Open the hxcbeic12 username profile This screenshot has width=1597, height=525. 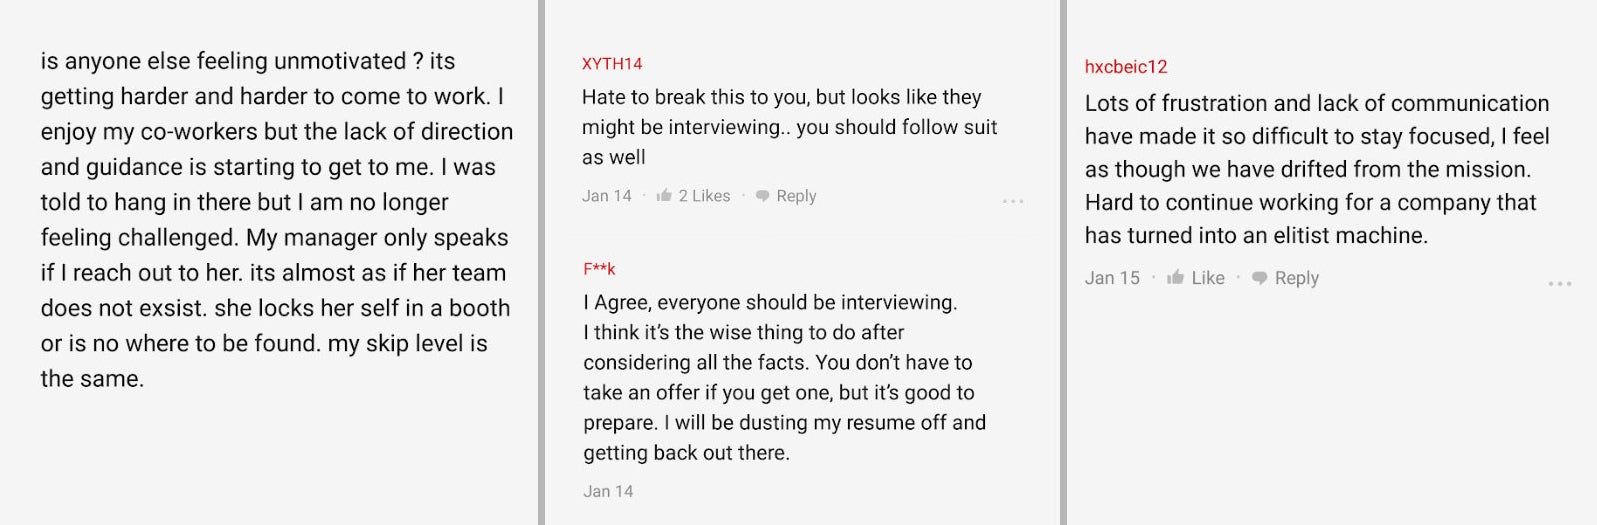pyautogui.click(x=1126, y=67)
